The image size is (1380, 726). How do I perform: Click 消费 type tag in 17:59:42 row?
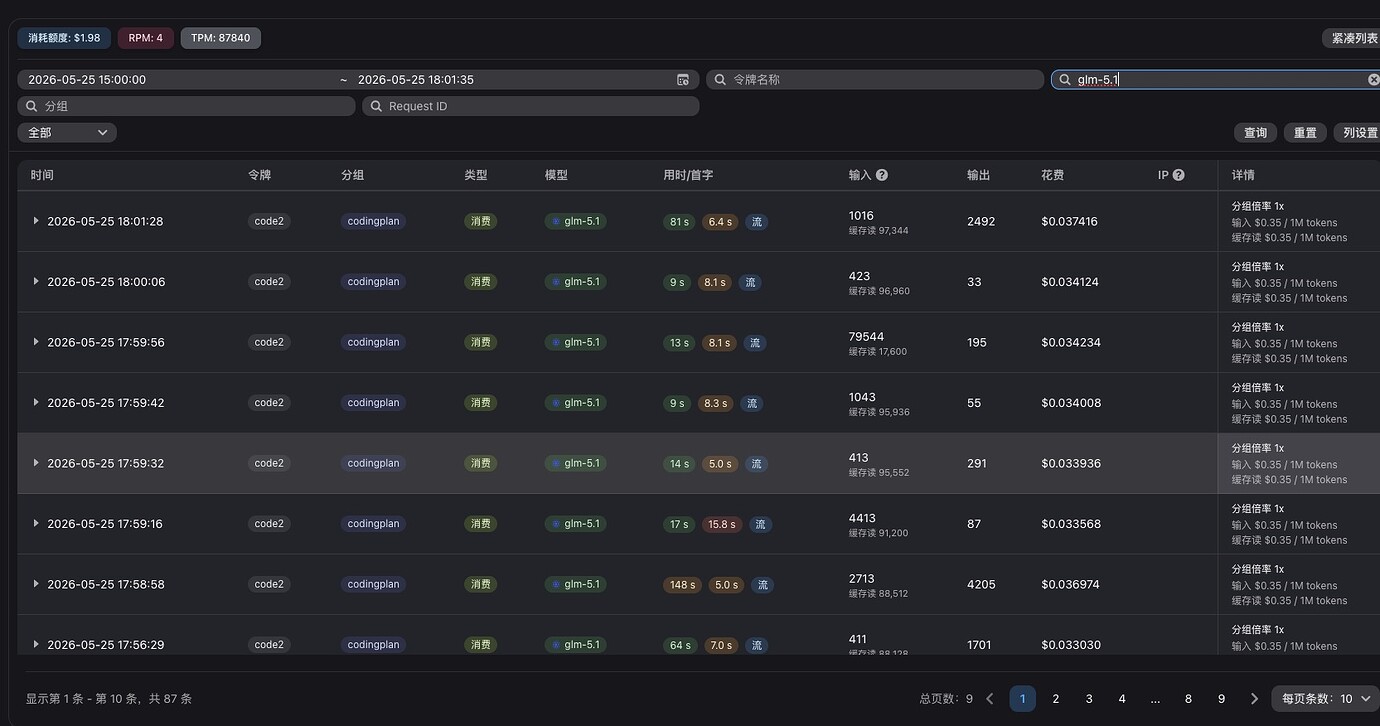pyautogui.click(x=481, y=403)
